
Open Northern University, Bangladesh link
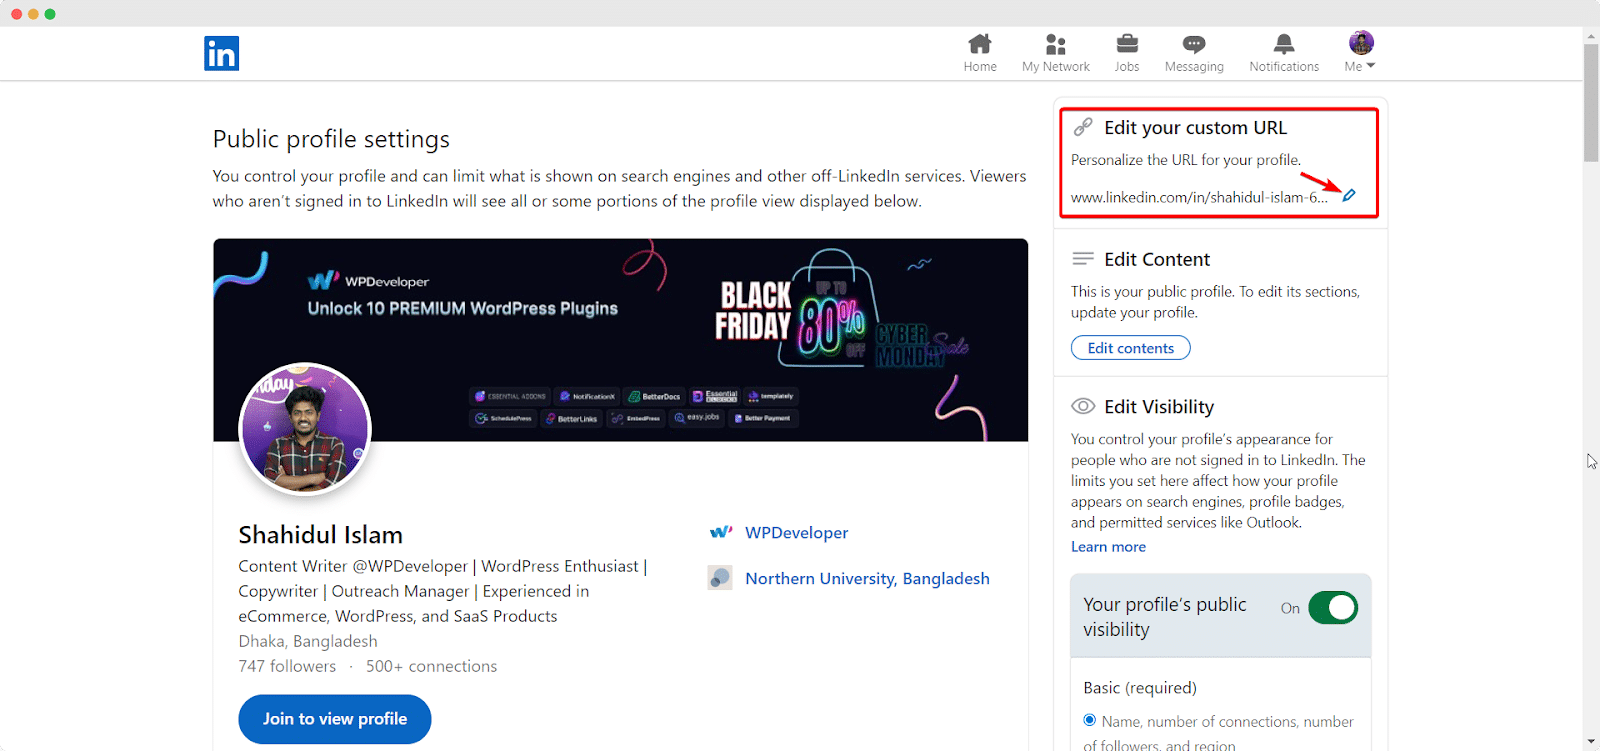click(x=867, y=579)
